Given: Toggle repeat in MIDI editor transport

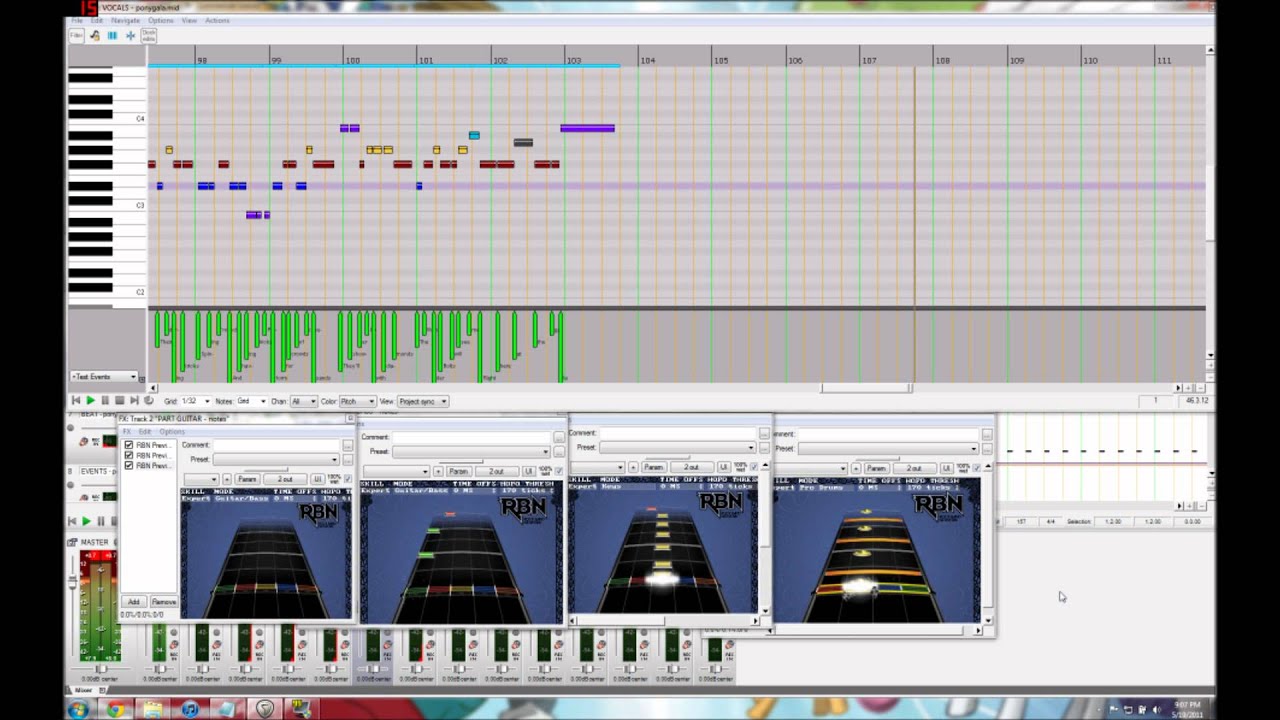Looking at the screenshot, I should click(x=149, y=401).
